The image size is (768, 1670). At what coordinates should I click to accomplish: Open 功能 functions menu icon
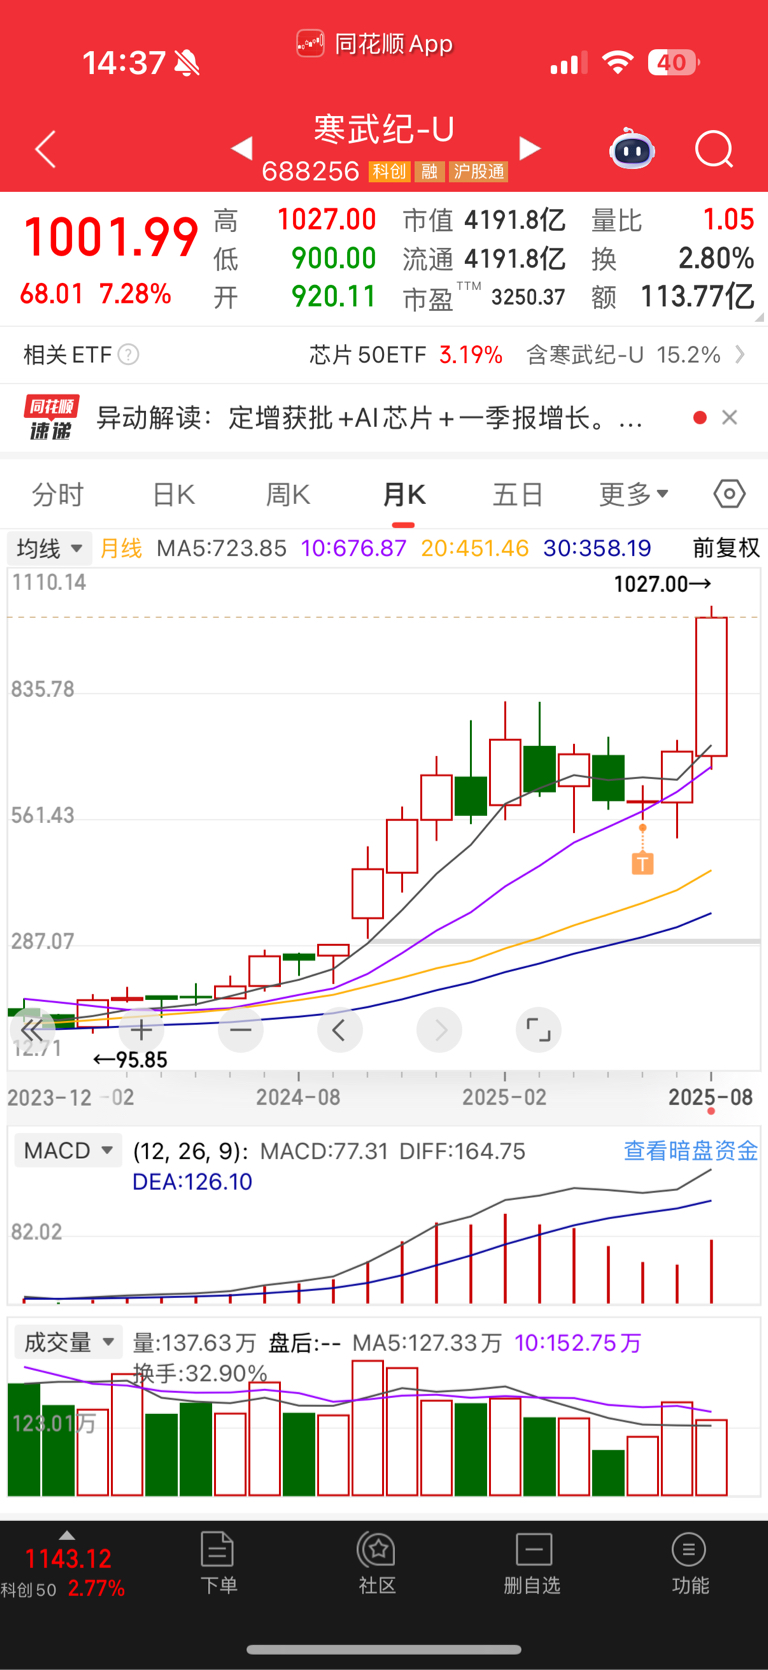689,1563
